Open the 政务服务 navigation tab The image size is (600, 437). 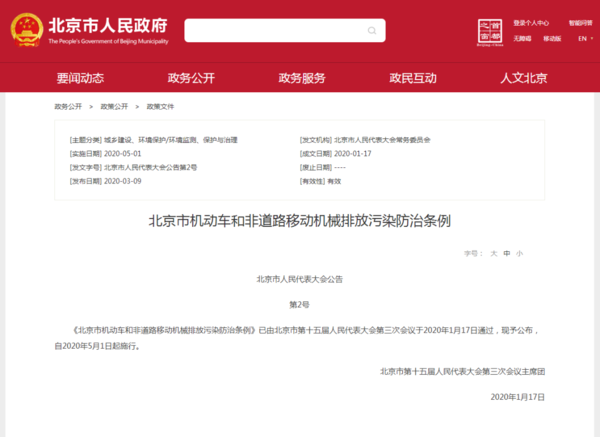302,78
